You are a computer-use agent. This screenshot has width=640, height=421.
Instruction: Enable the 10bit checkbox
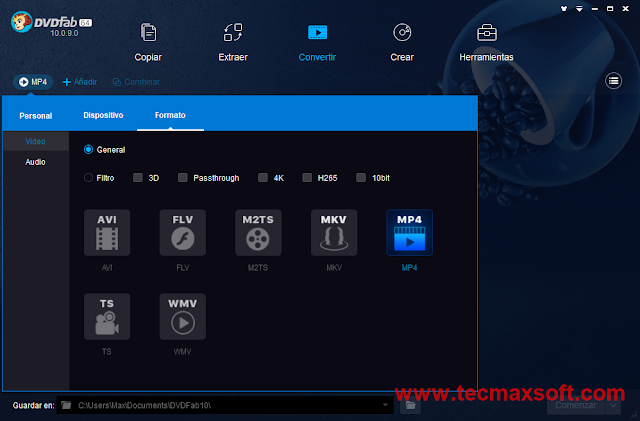(x=361, y=178)
